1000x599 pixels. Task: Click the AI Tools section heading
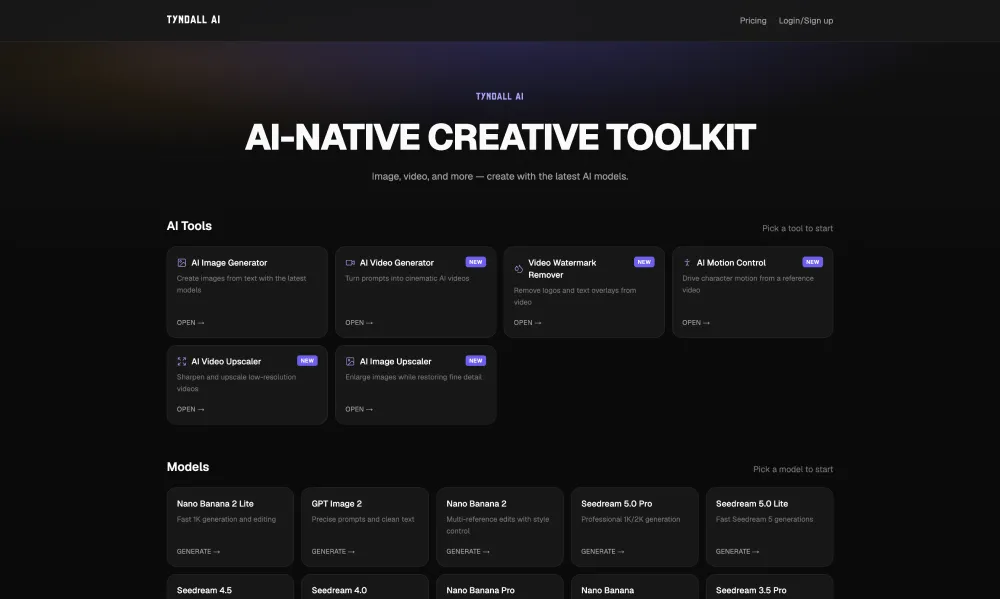(189, 226)
